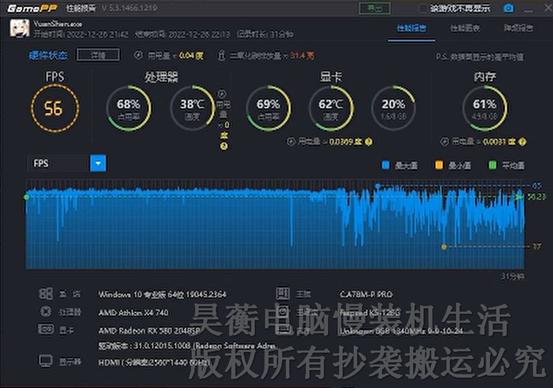Click the monitor icon beside the HDMI row

[46, 361]
